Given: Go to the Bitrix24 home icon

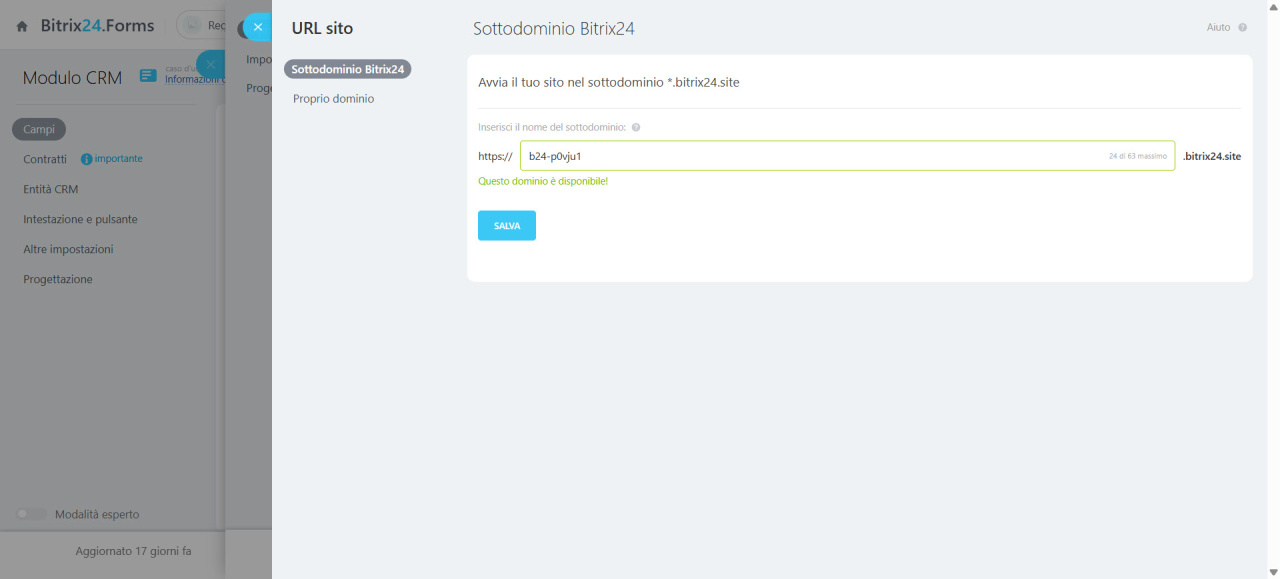Looking at the screenshot, I should (x=22, y=27).
